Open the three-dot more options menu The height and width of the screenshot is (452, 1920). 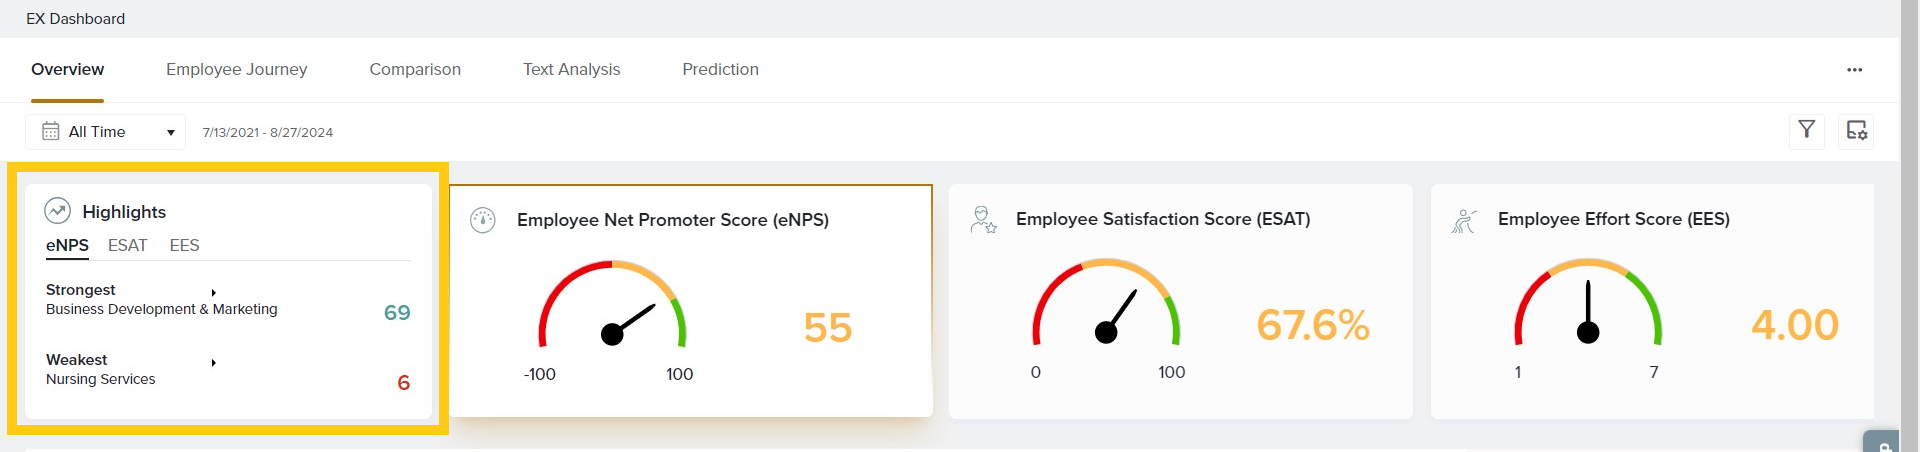[1854, 70]
